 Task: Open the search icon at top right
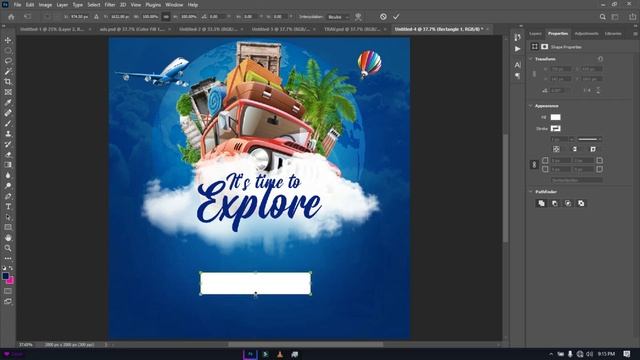[602, 17]
